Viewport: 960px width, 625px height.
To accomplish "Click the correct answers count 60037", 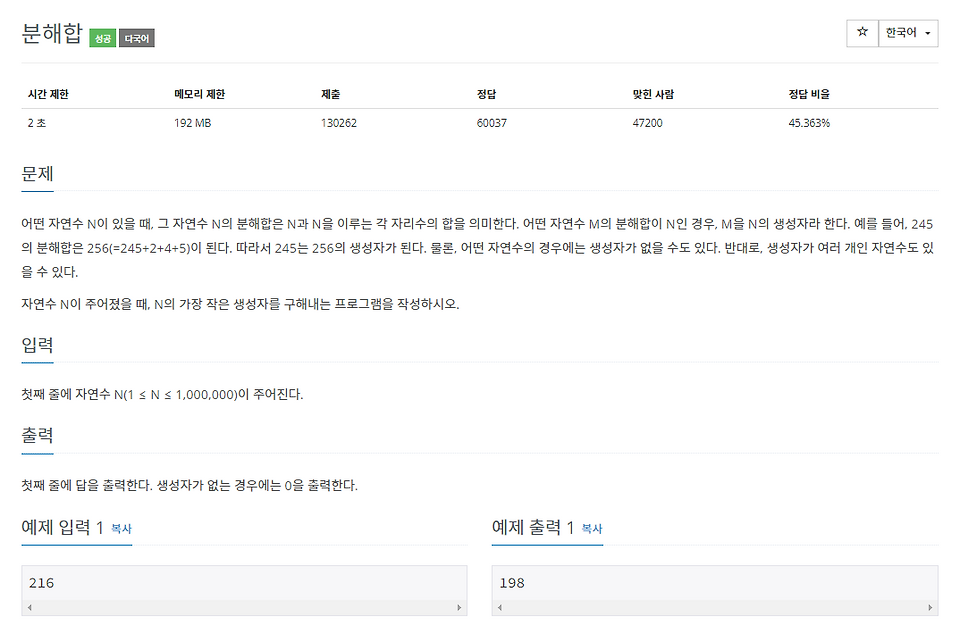I will [x=492, y=122].
